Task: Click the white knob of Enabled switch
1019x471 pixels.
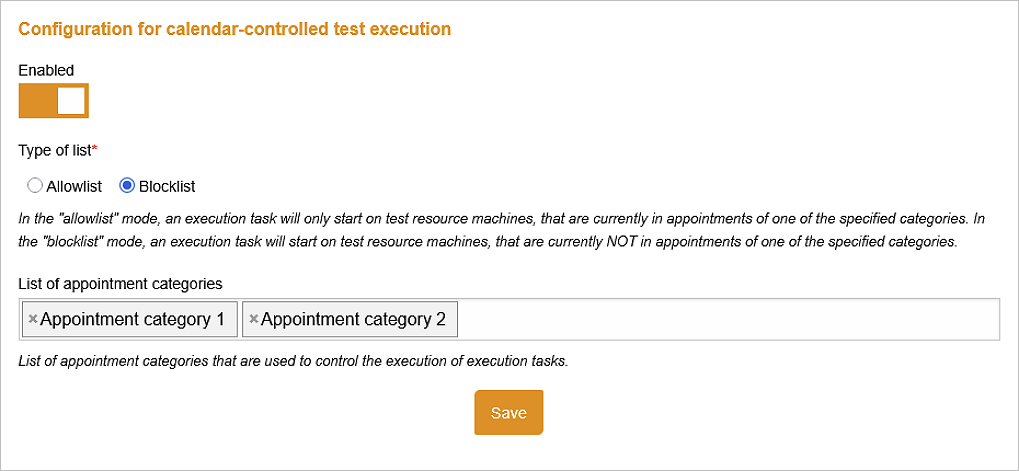Action: pos(71,101)
